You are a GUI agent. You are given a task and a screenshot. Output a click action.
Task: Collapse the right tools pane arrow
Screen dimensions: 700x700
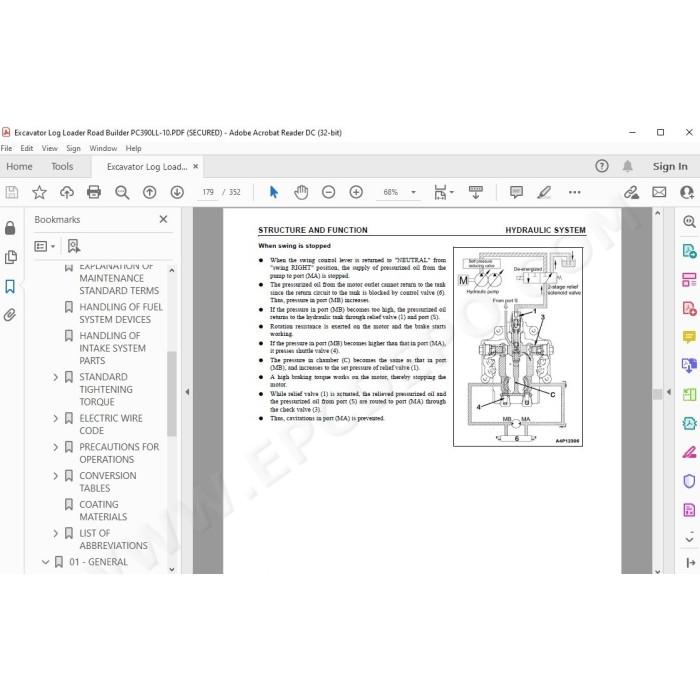[x=669, y=392]
